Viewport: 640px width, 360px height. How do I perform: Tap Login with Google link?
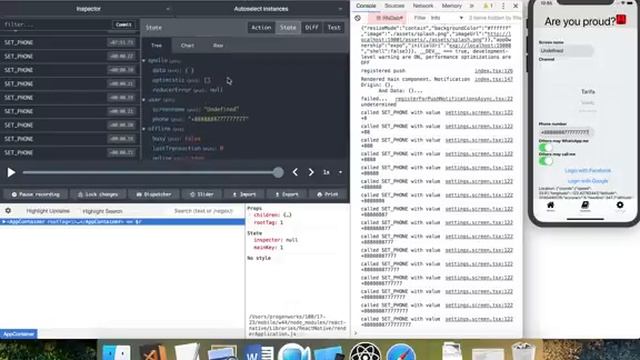click(588, 181)
